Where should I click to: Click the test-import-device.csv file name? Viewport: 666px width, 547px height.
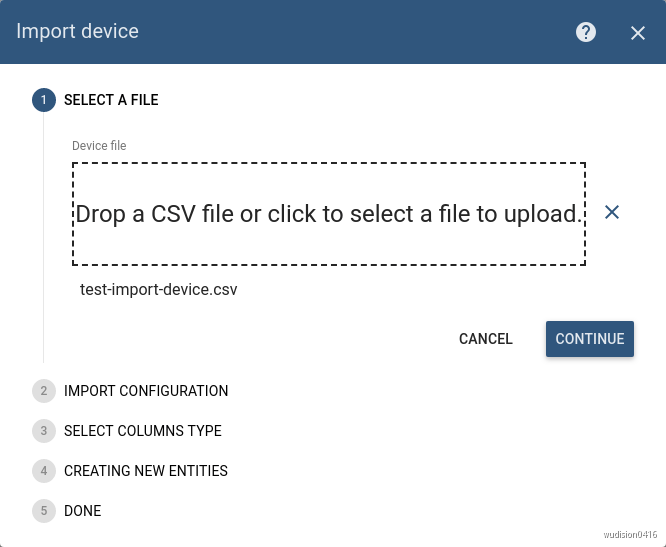pyautogui.click(x=158, y=290)
